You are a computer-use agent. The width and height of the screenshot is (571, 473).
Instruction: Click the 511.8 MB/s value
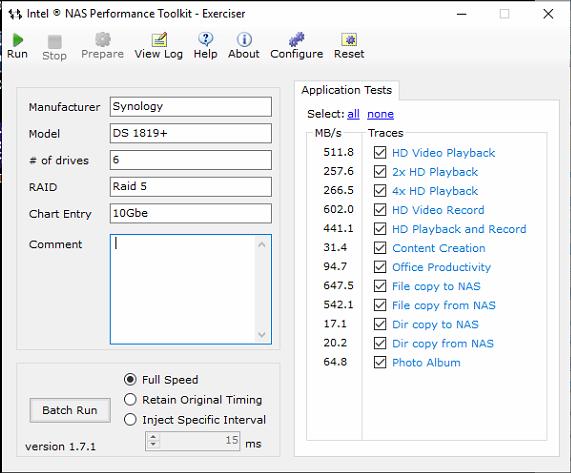click(338, 152)
